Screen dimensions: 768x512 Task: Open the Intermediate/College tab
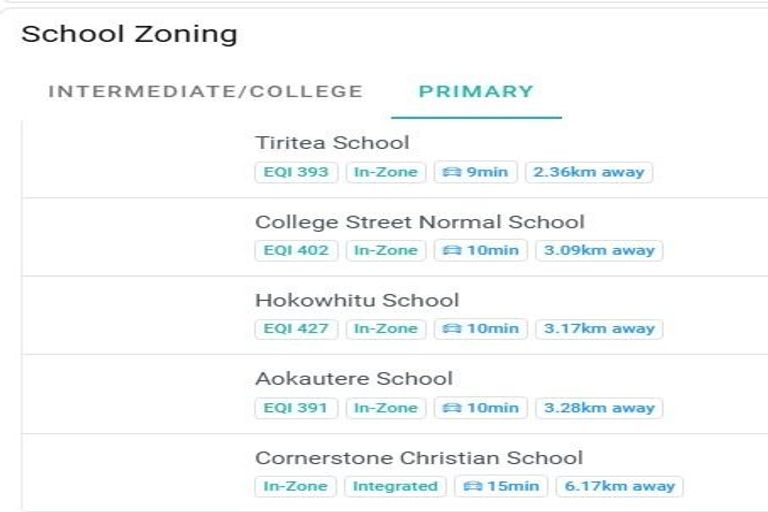click(205, 92)
